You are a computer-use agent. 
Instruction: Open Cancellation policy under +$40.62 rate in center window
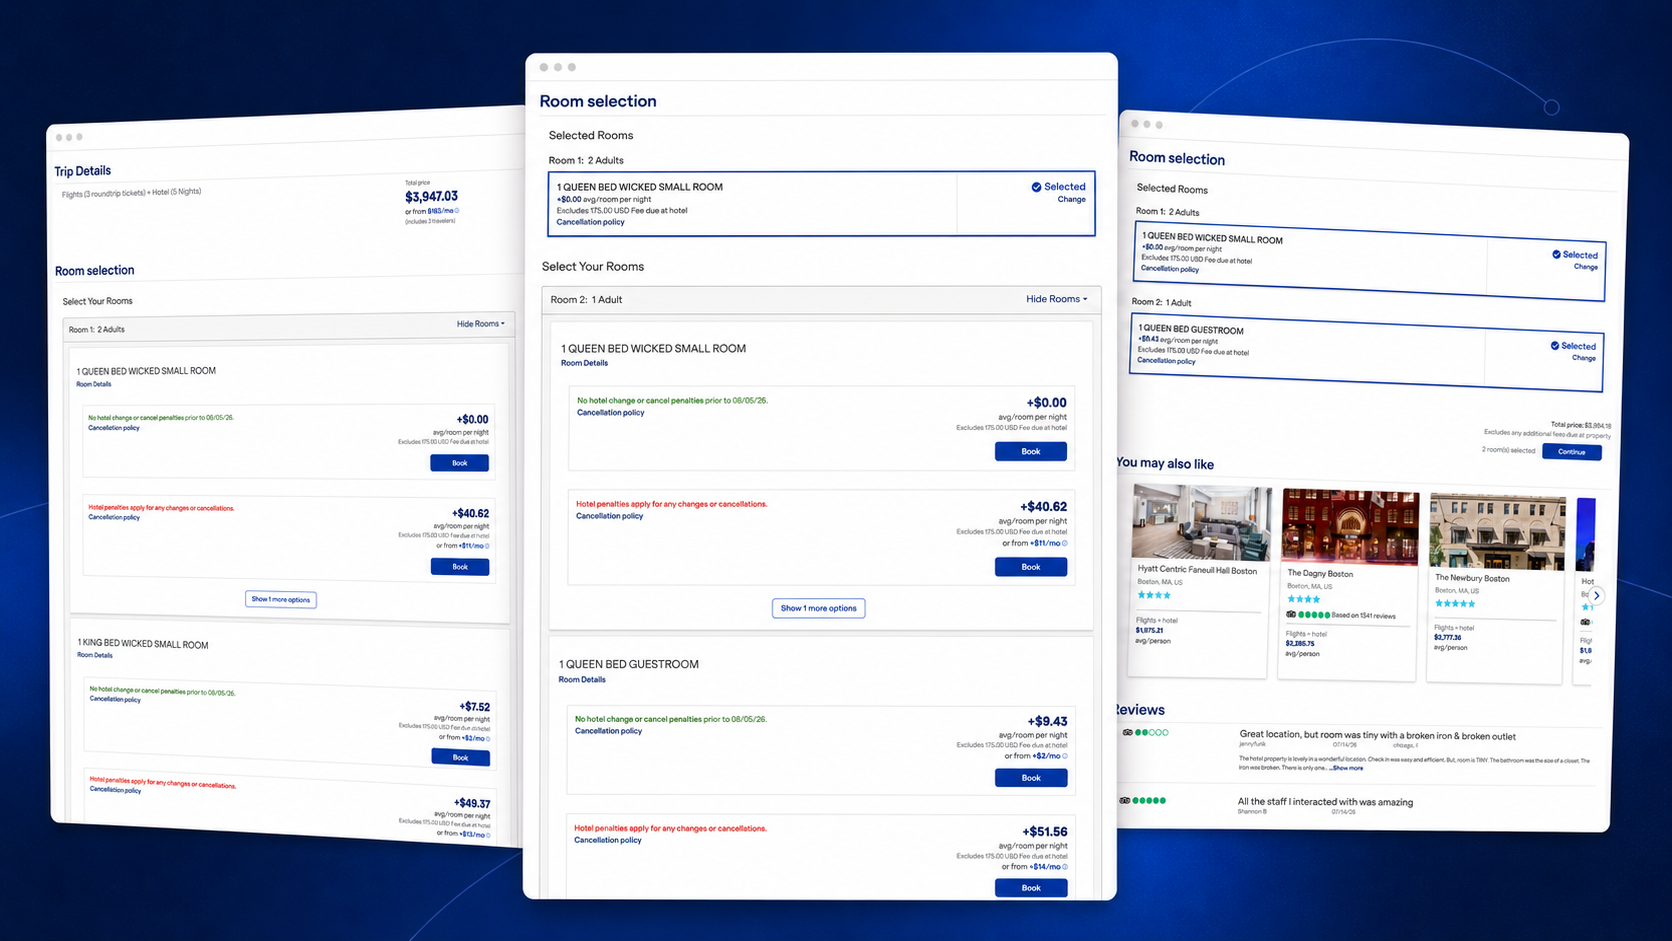coord(609,516)
